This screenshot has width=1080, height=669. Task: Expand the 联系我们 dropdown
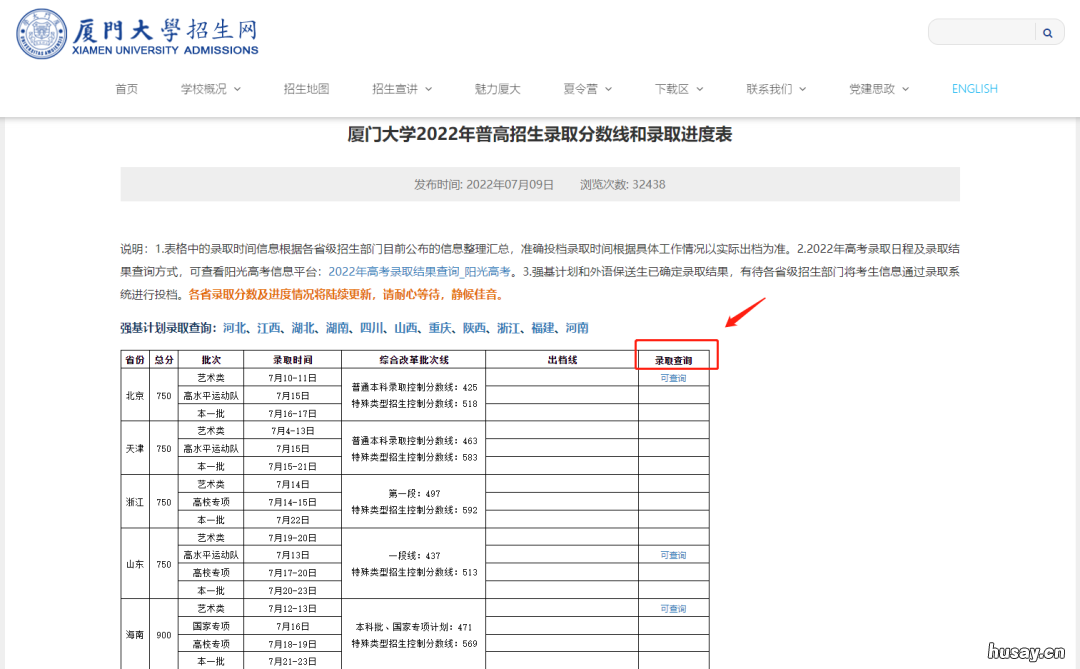pos(775,88)
